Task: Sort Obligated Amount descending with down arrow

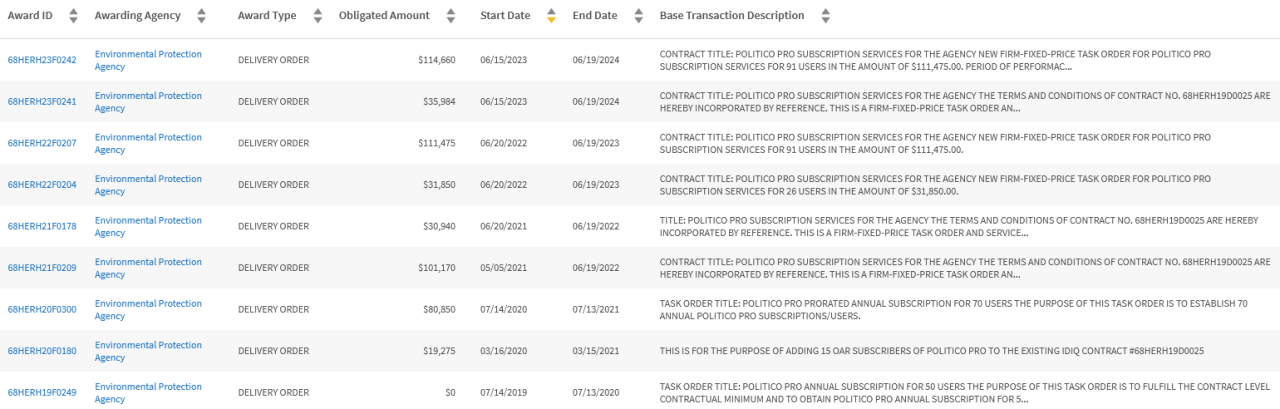Action: pos(450,20)
